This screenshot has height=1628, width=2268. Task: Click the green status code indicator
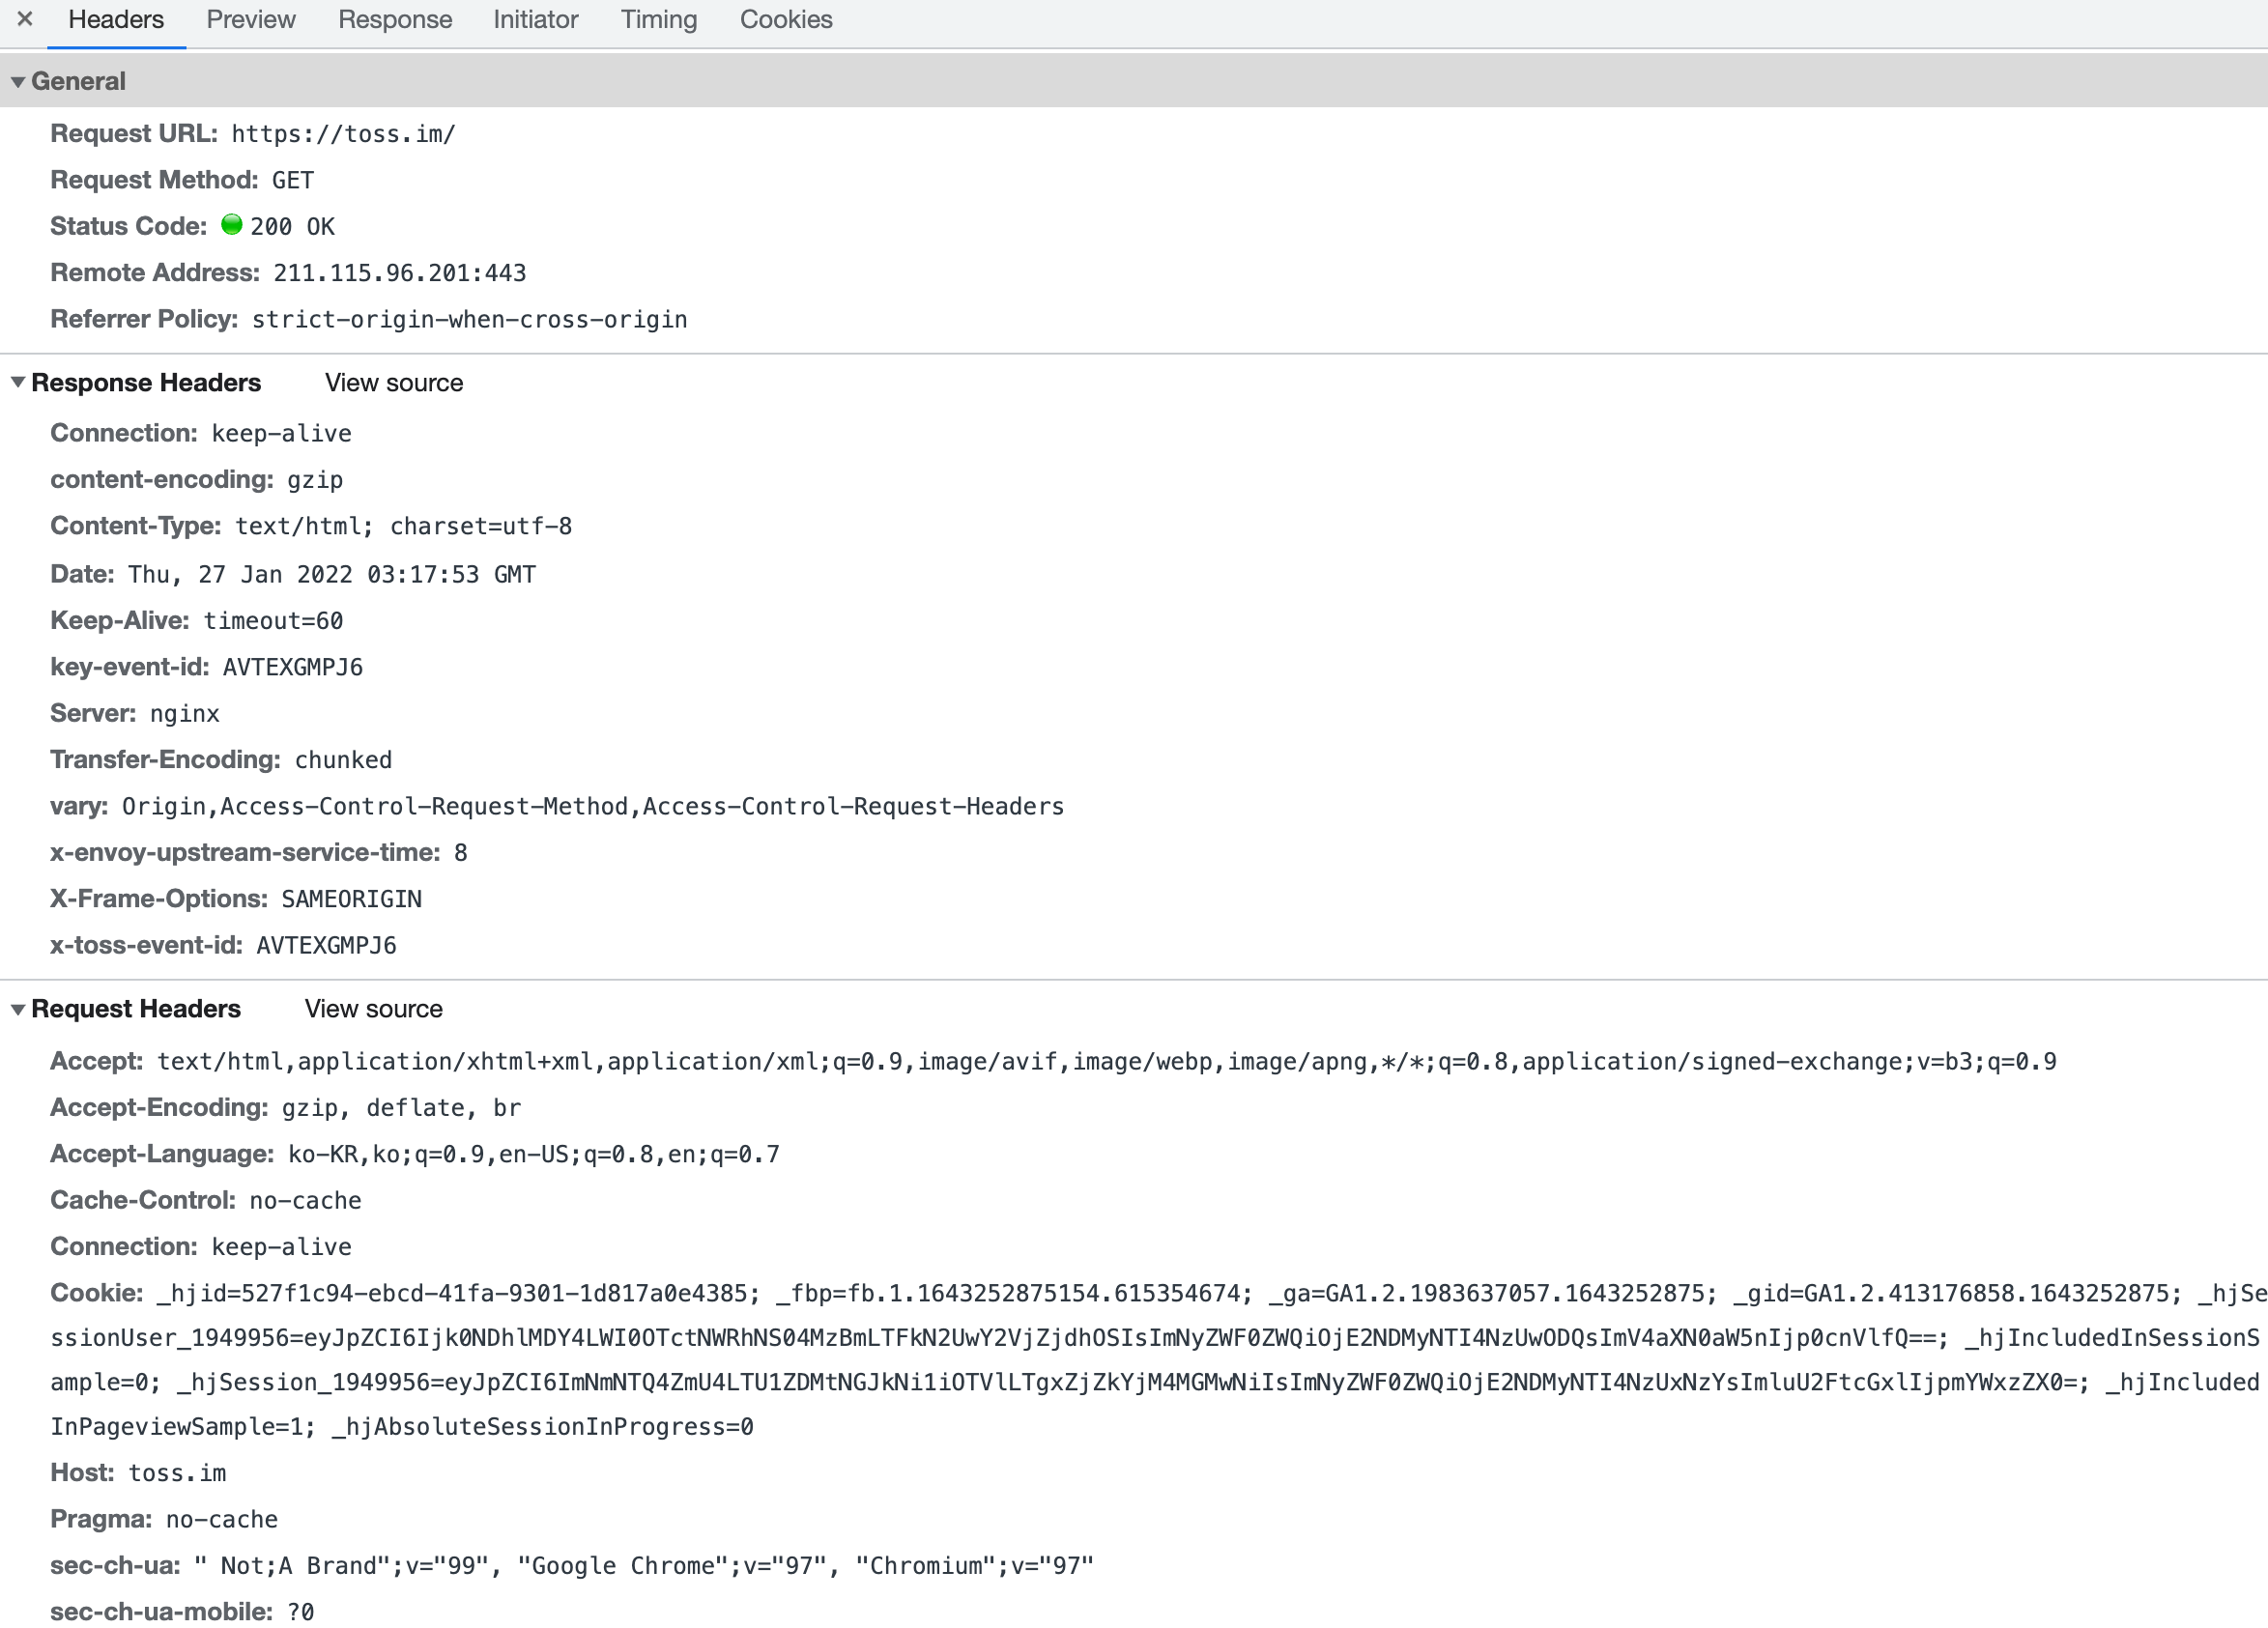tap(231, 225)
